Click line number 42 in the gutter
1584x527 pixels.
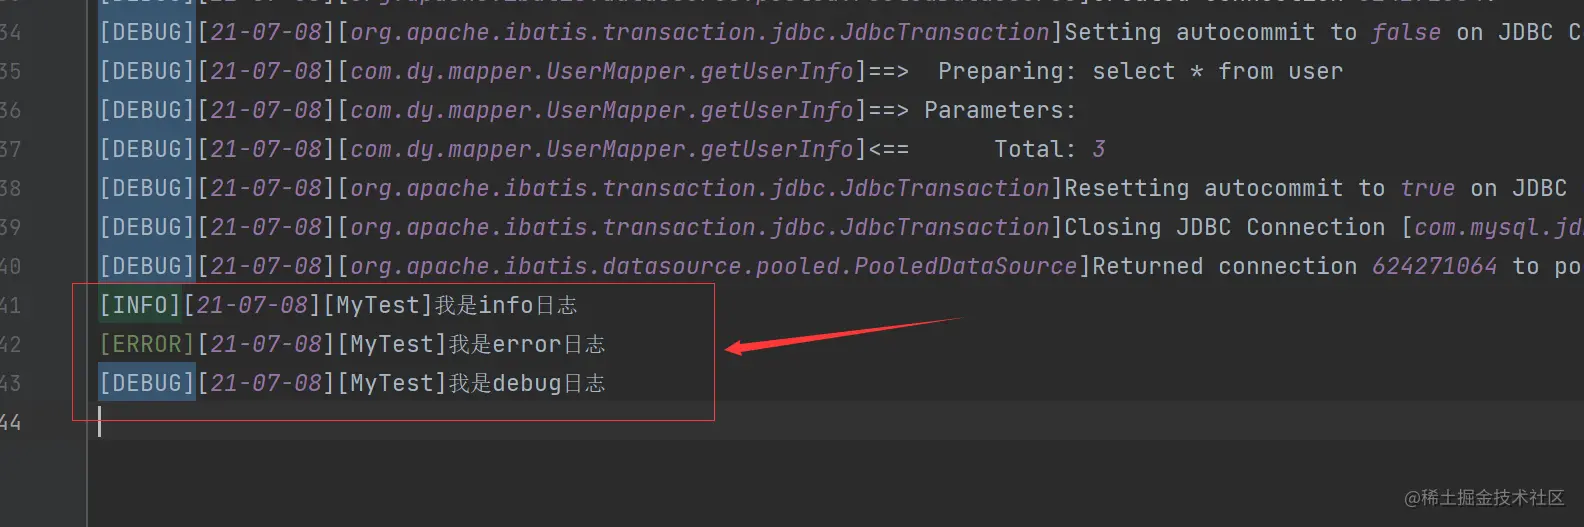(10, 344)
